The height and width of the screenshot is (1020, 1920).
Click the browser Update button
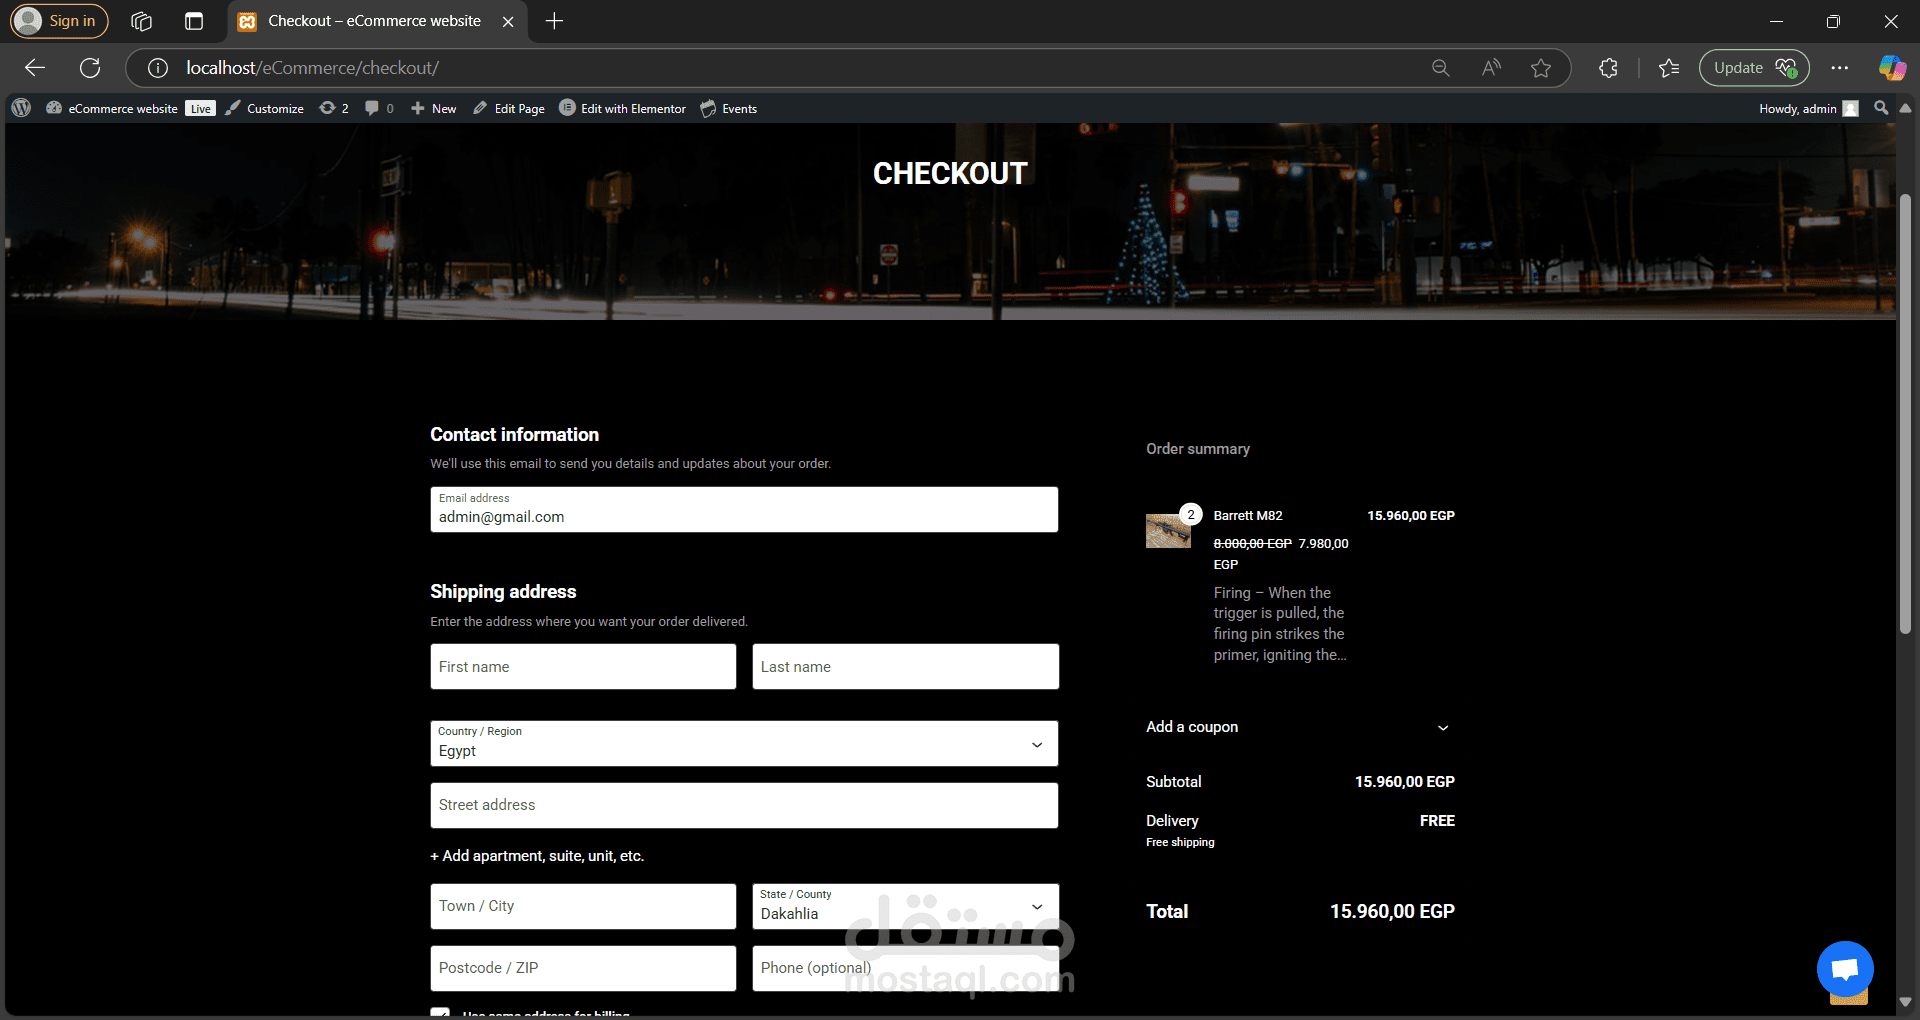[x=1754, y=68]
